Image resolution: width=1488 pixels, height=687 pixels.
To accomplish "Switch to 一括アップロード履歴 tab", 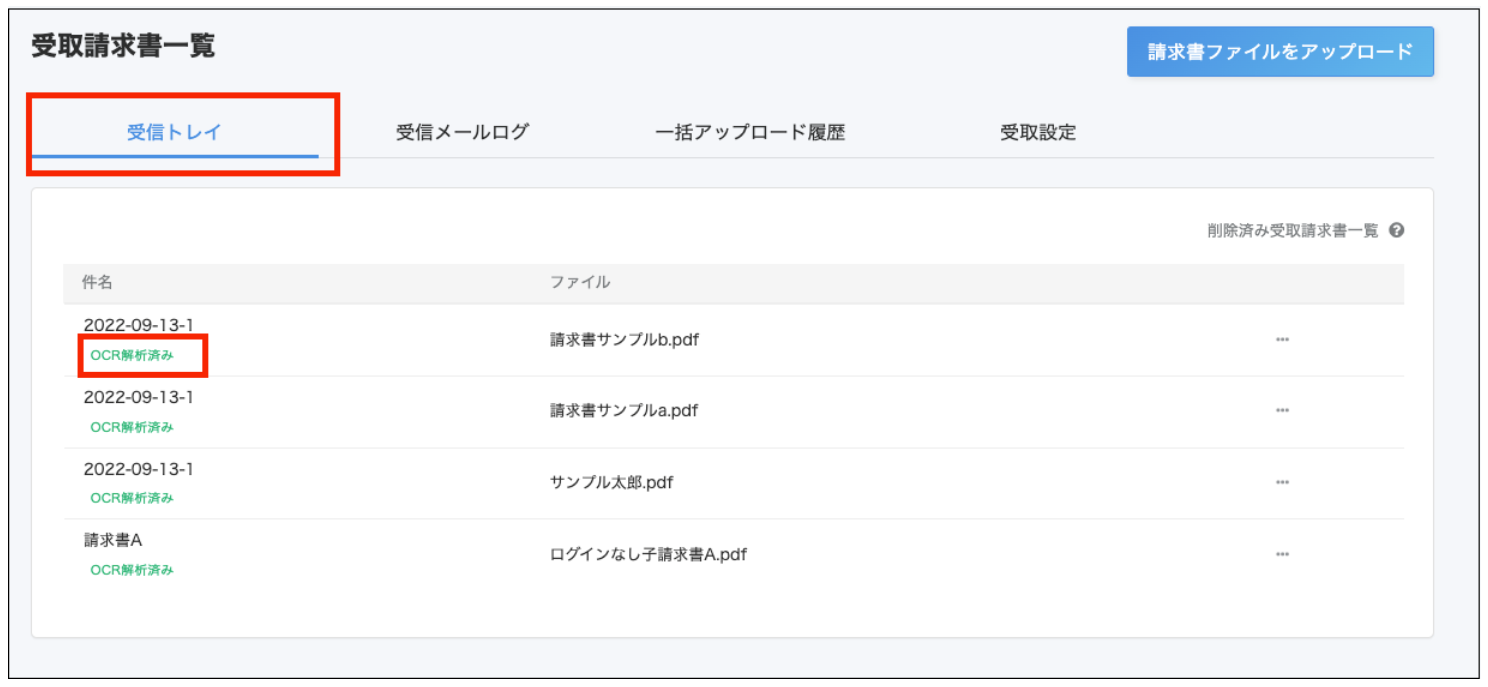I will [750, 132].
